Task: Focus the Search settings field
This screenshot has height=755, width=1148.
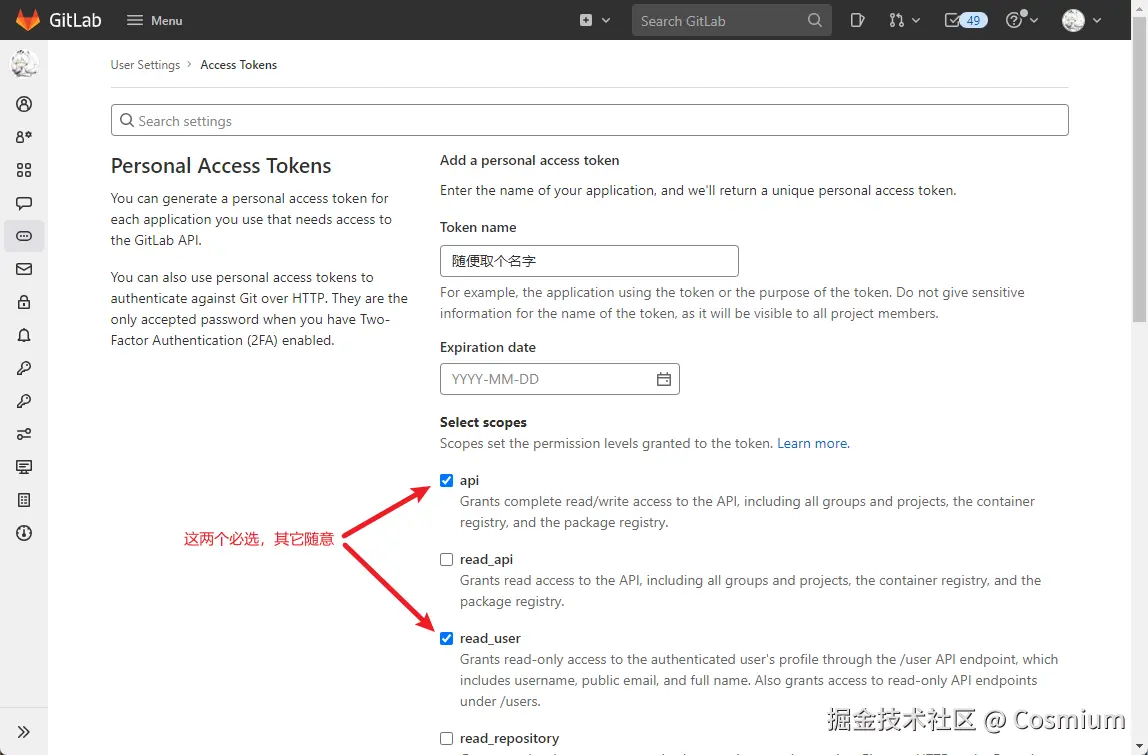Action: 589,120
